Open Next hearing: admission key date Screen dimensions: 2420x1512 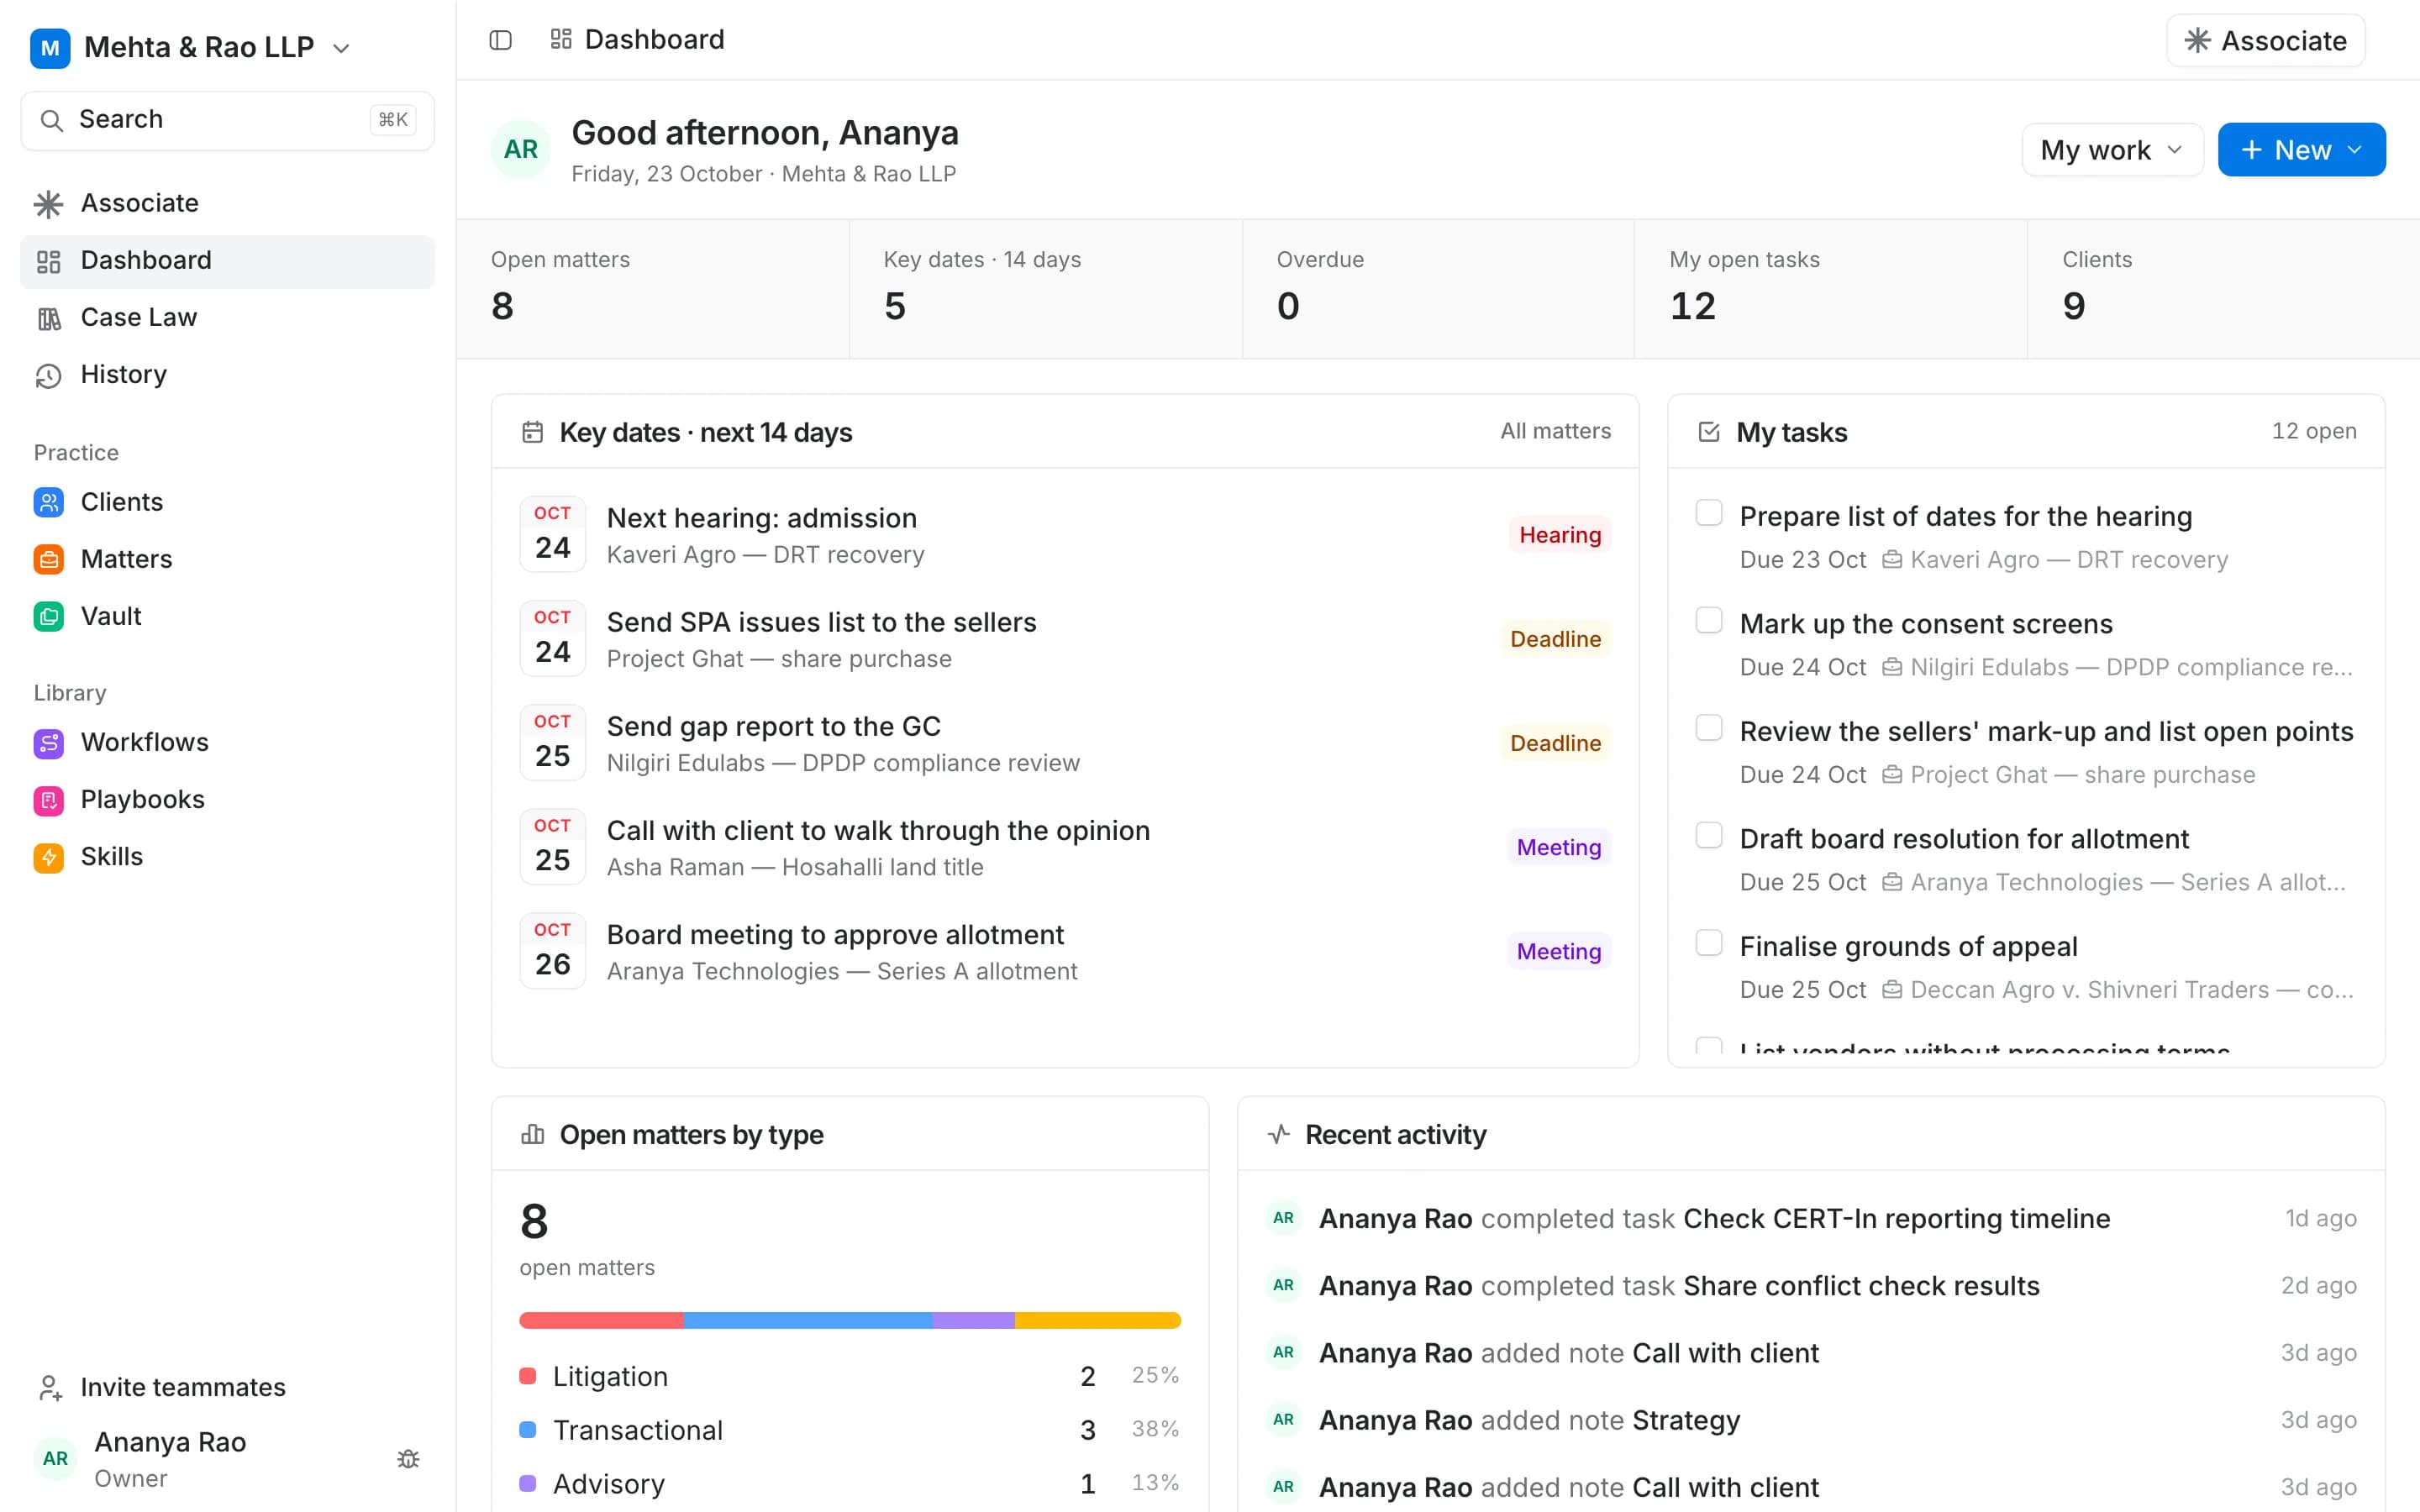[x=1065, y=535]
